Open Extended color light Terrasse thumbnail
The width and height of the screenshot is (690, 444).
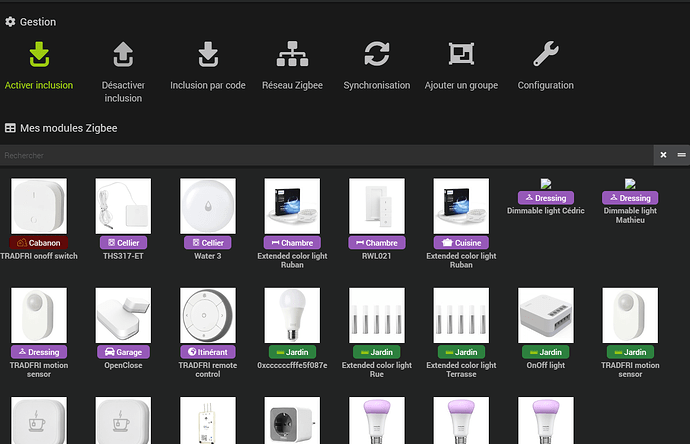(x=461, y=316)
